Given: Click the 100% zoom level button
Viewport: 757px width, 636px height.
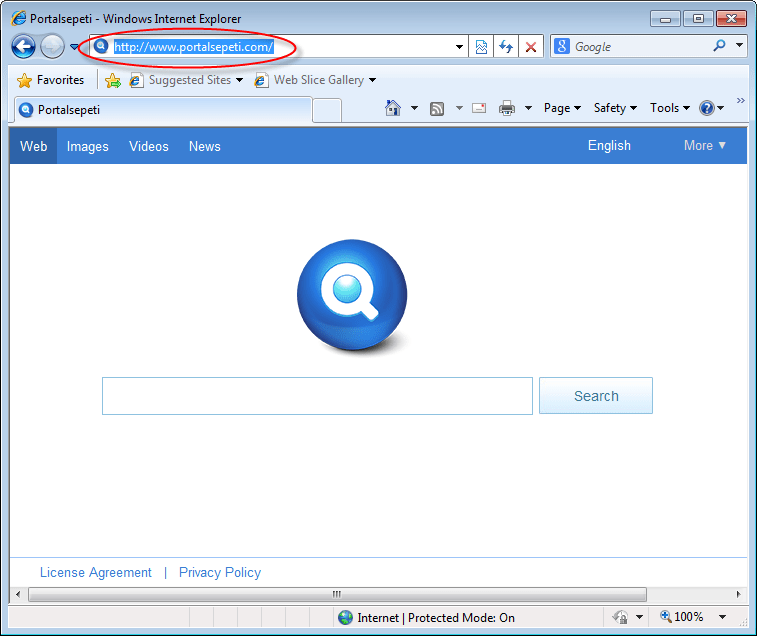Looking at the screenshot, I should [682, 617].
